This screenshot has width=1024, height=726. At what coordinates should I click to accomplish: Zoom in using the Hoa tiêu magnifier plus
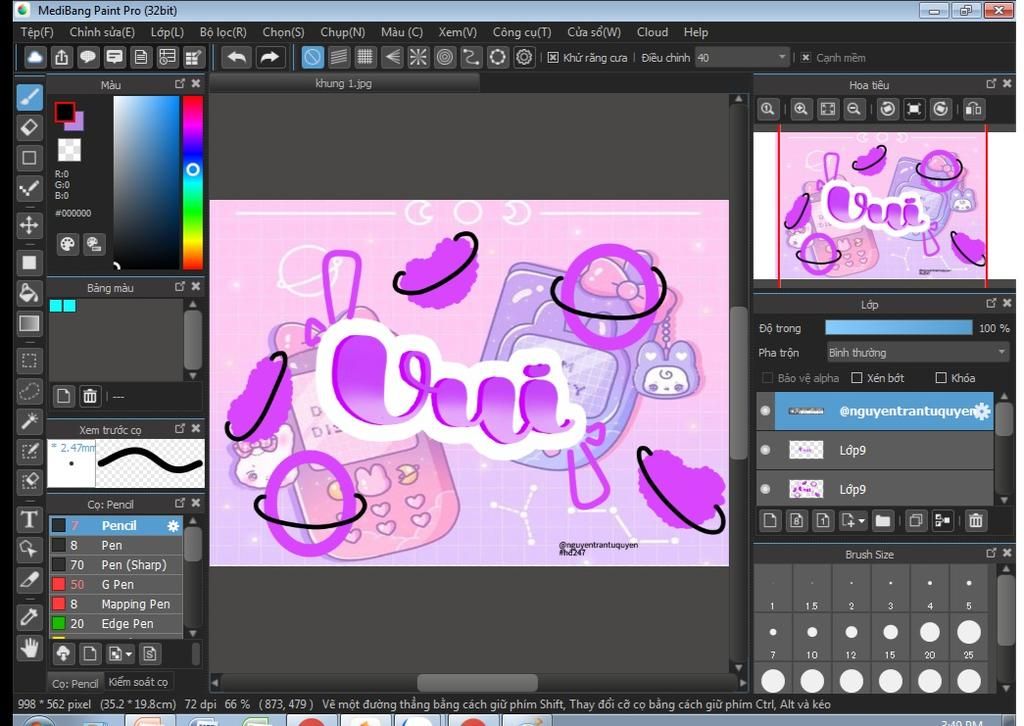(x=801, y=109)
